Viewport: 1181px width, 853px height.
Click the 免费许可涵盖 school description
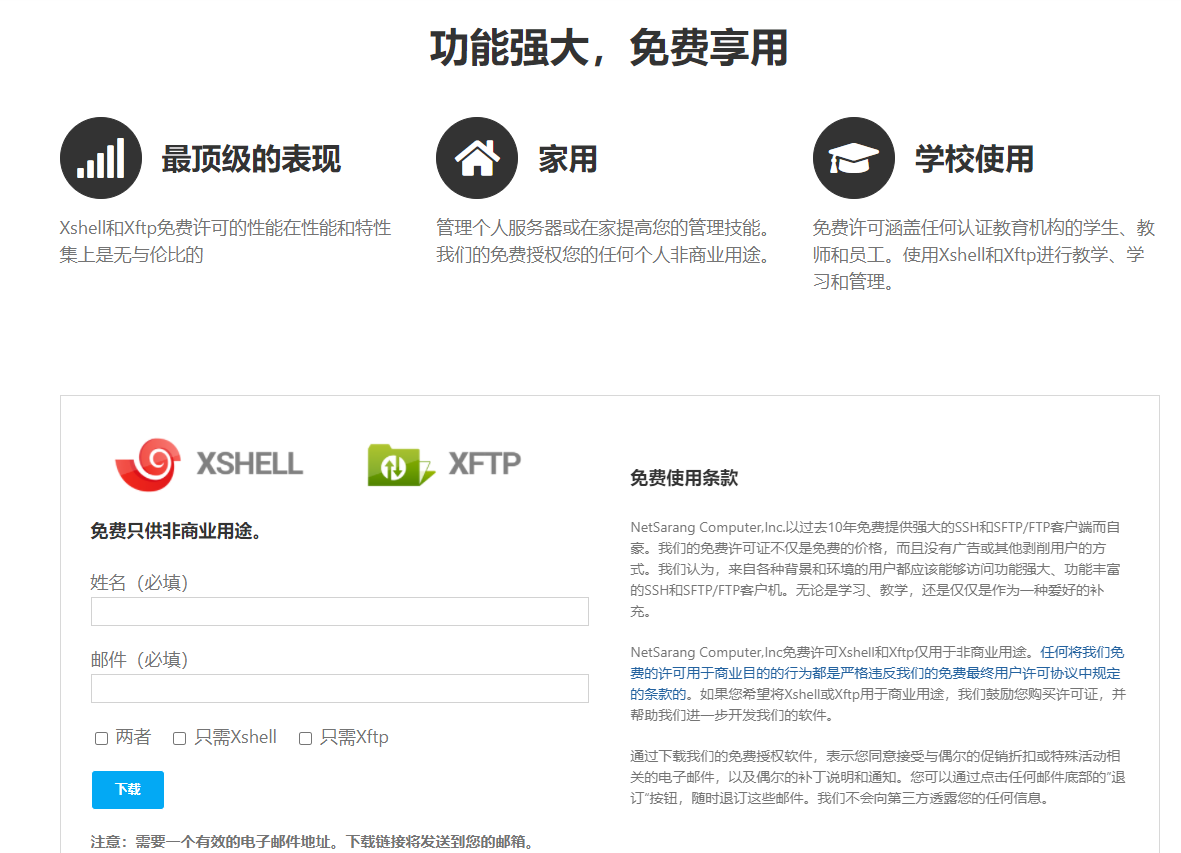[x=984, y=254]
